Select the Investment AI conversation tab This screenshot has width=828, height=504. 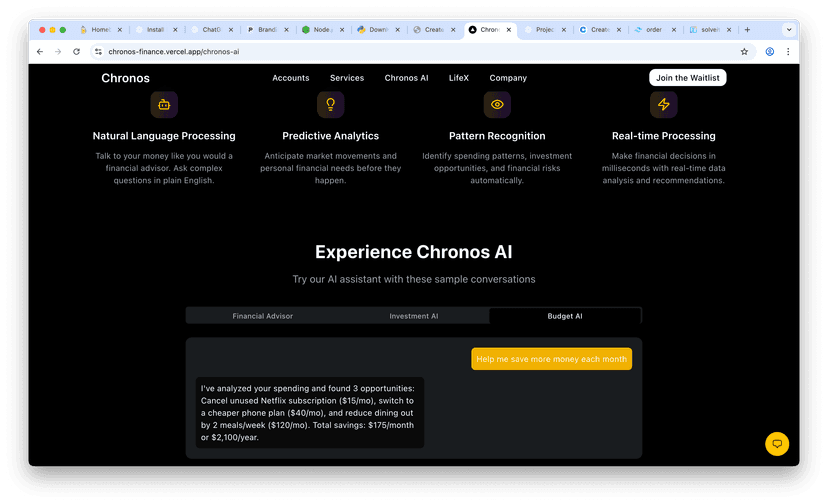tap(413, 316)
